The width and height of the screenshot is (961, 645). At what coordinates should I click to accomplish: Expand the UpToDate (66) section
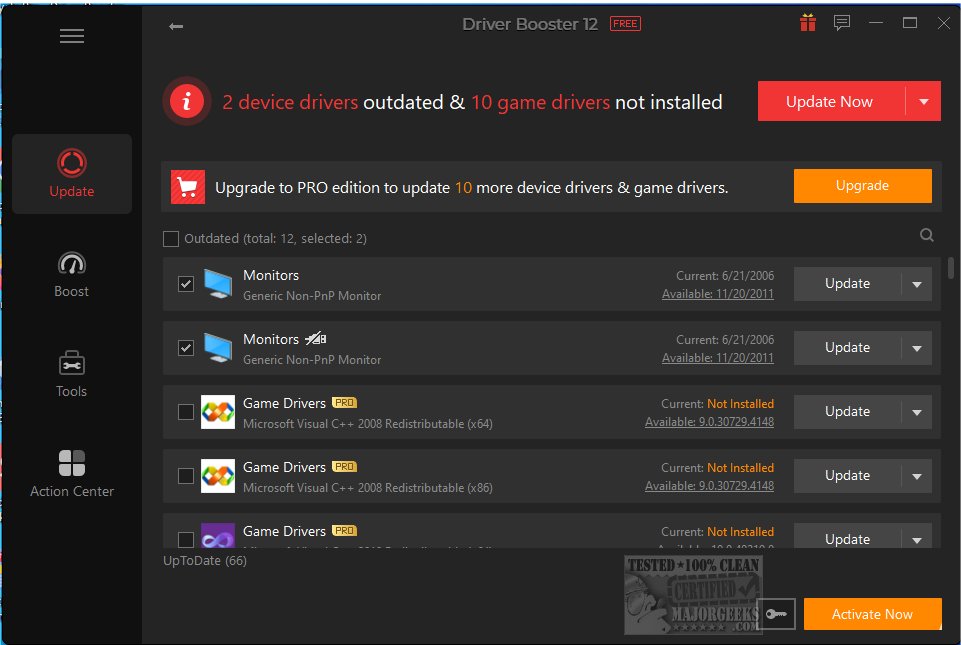pyautogui.click(x=205, y=560)
